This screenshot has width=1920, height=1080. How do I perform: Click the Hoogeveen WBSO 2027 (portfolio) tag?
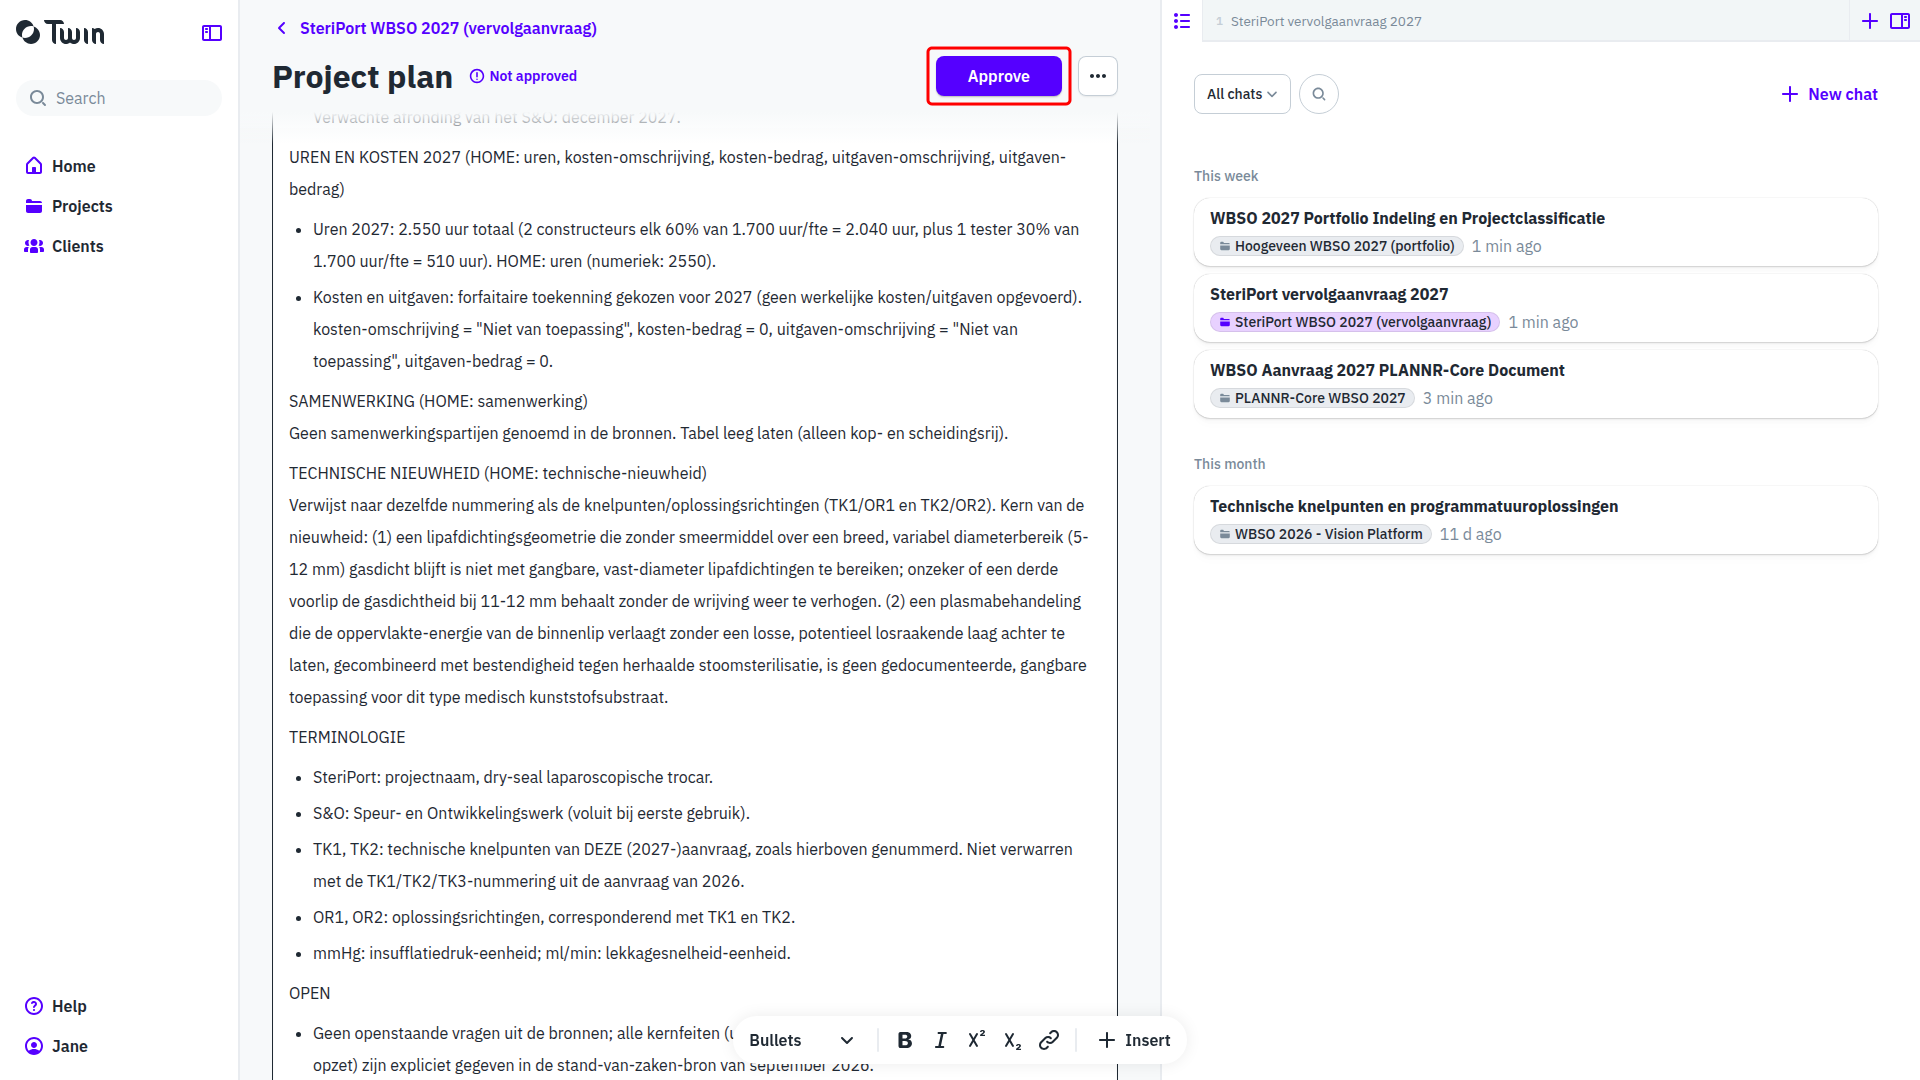pyautogui.click(x=1337, y=246)
